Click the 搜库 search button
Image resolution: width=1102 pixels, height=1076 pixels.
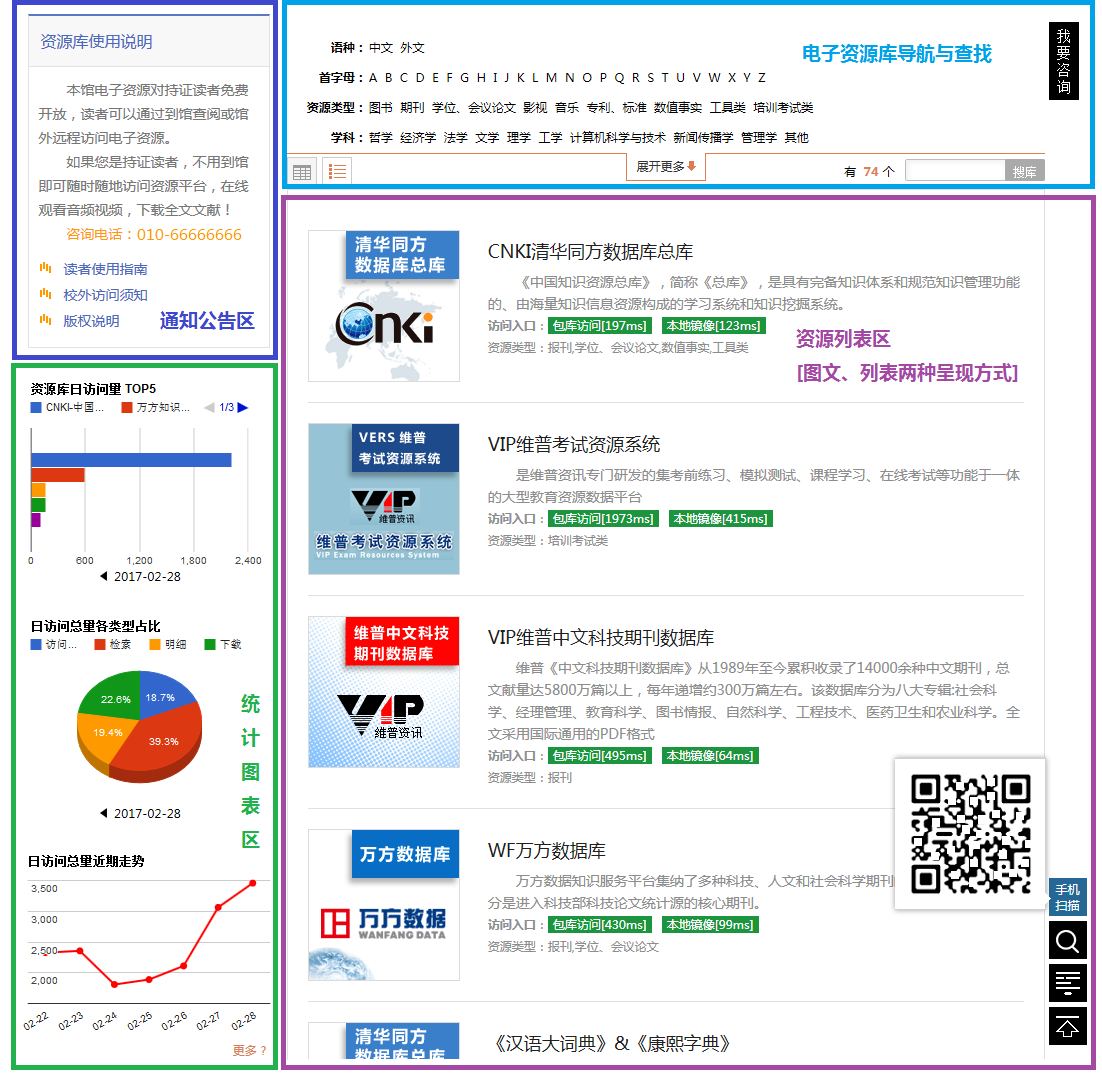(1024, 172)
